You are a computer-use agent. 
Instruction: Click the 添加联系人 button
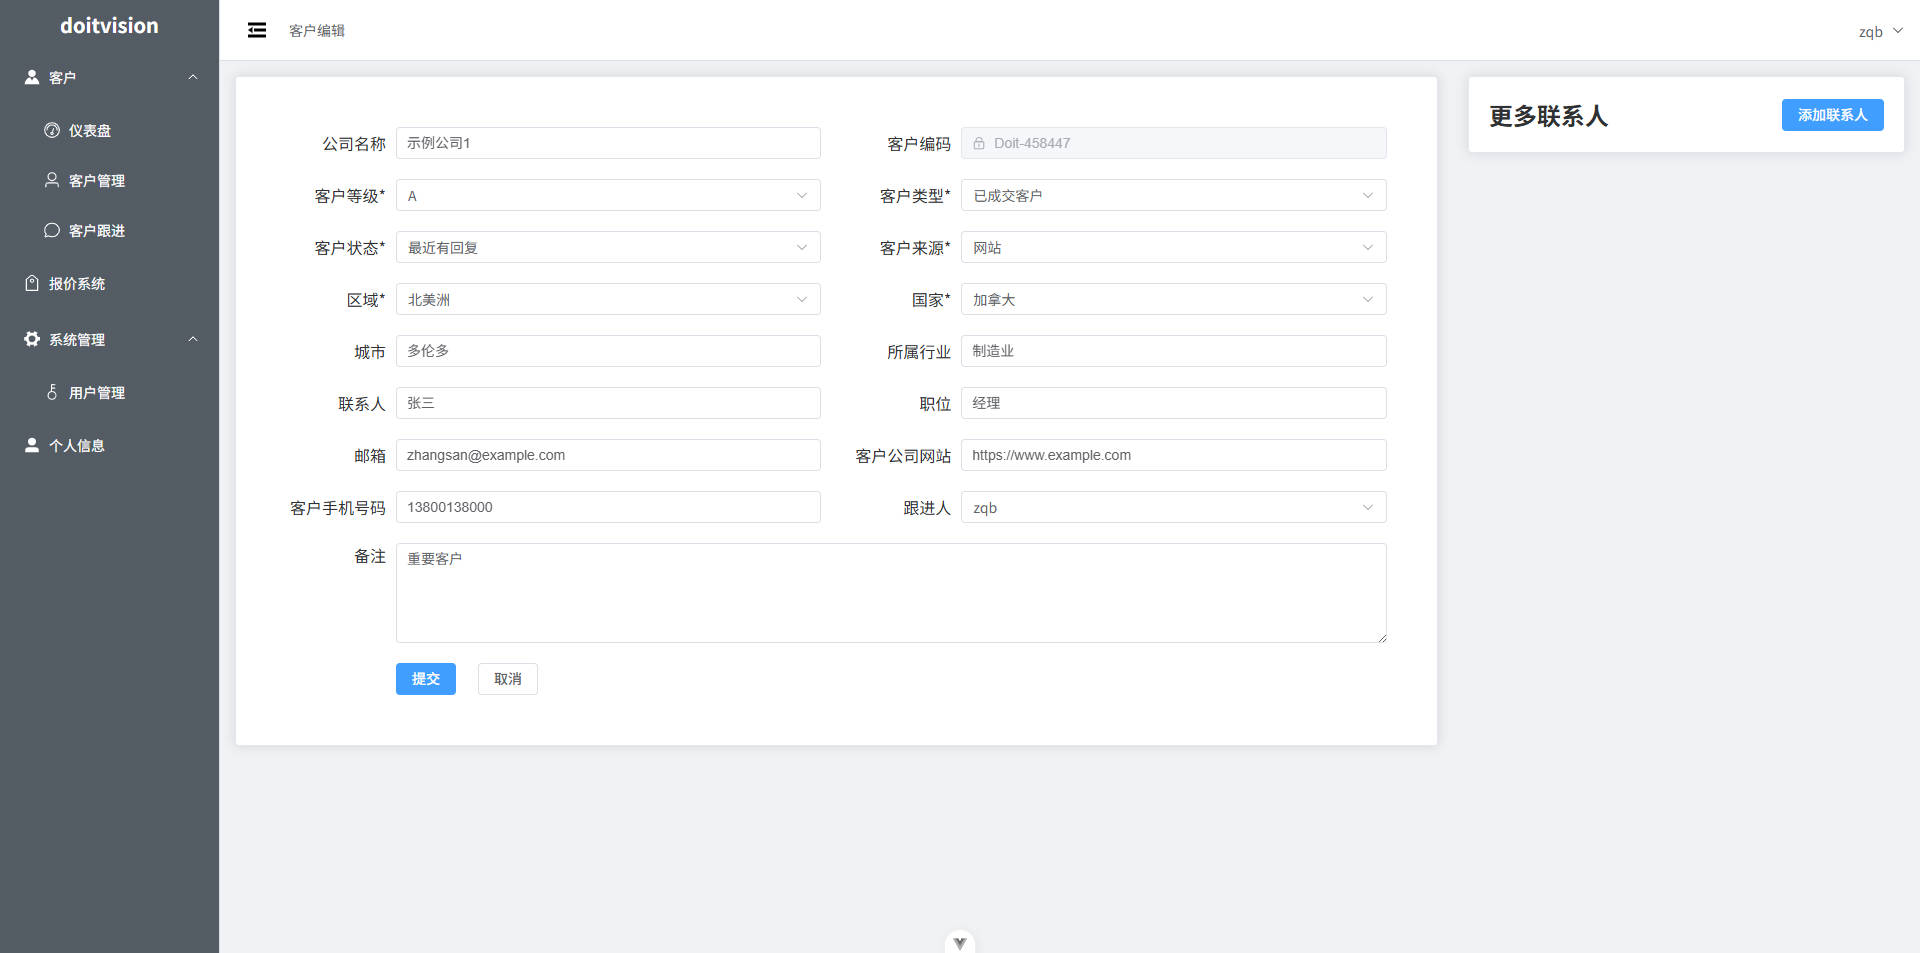coord(1832,115)
